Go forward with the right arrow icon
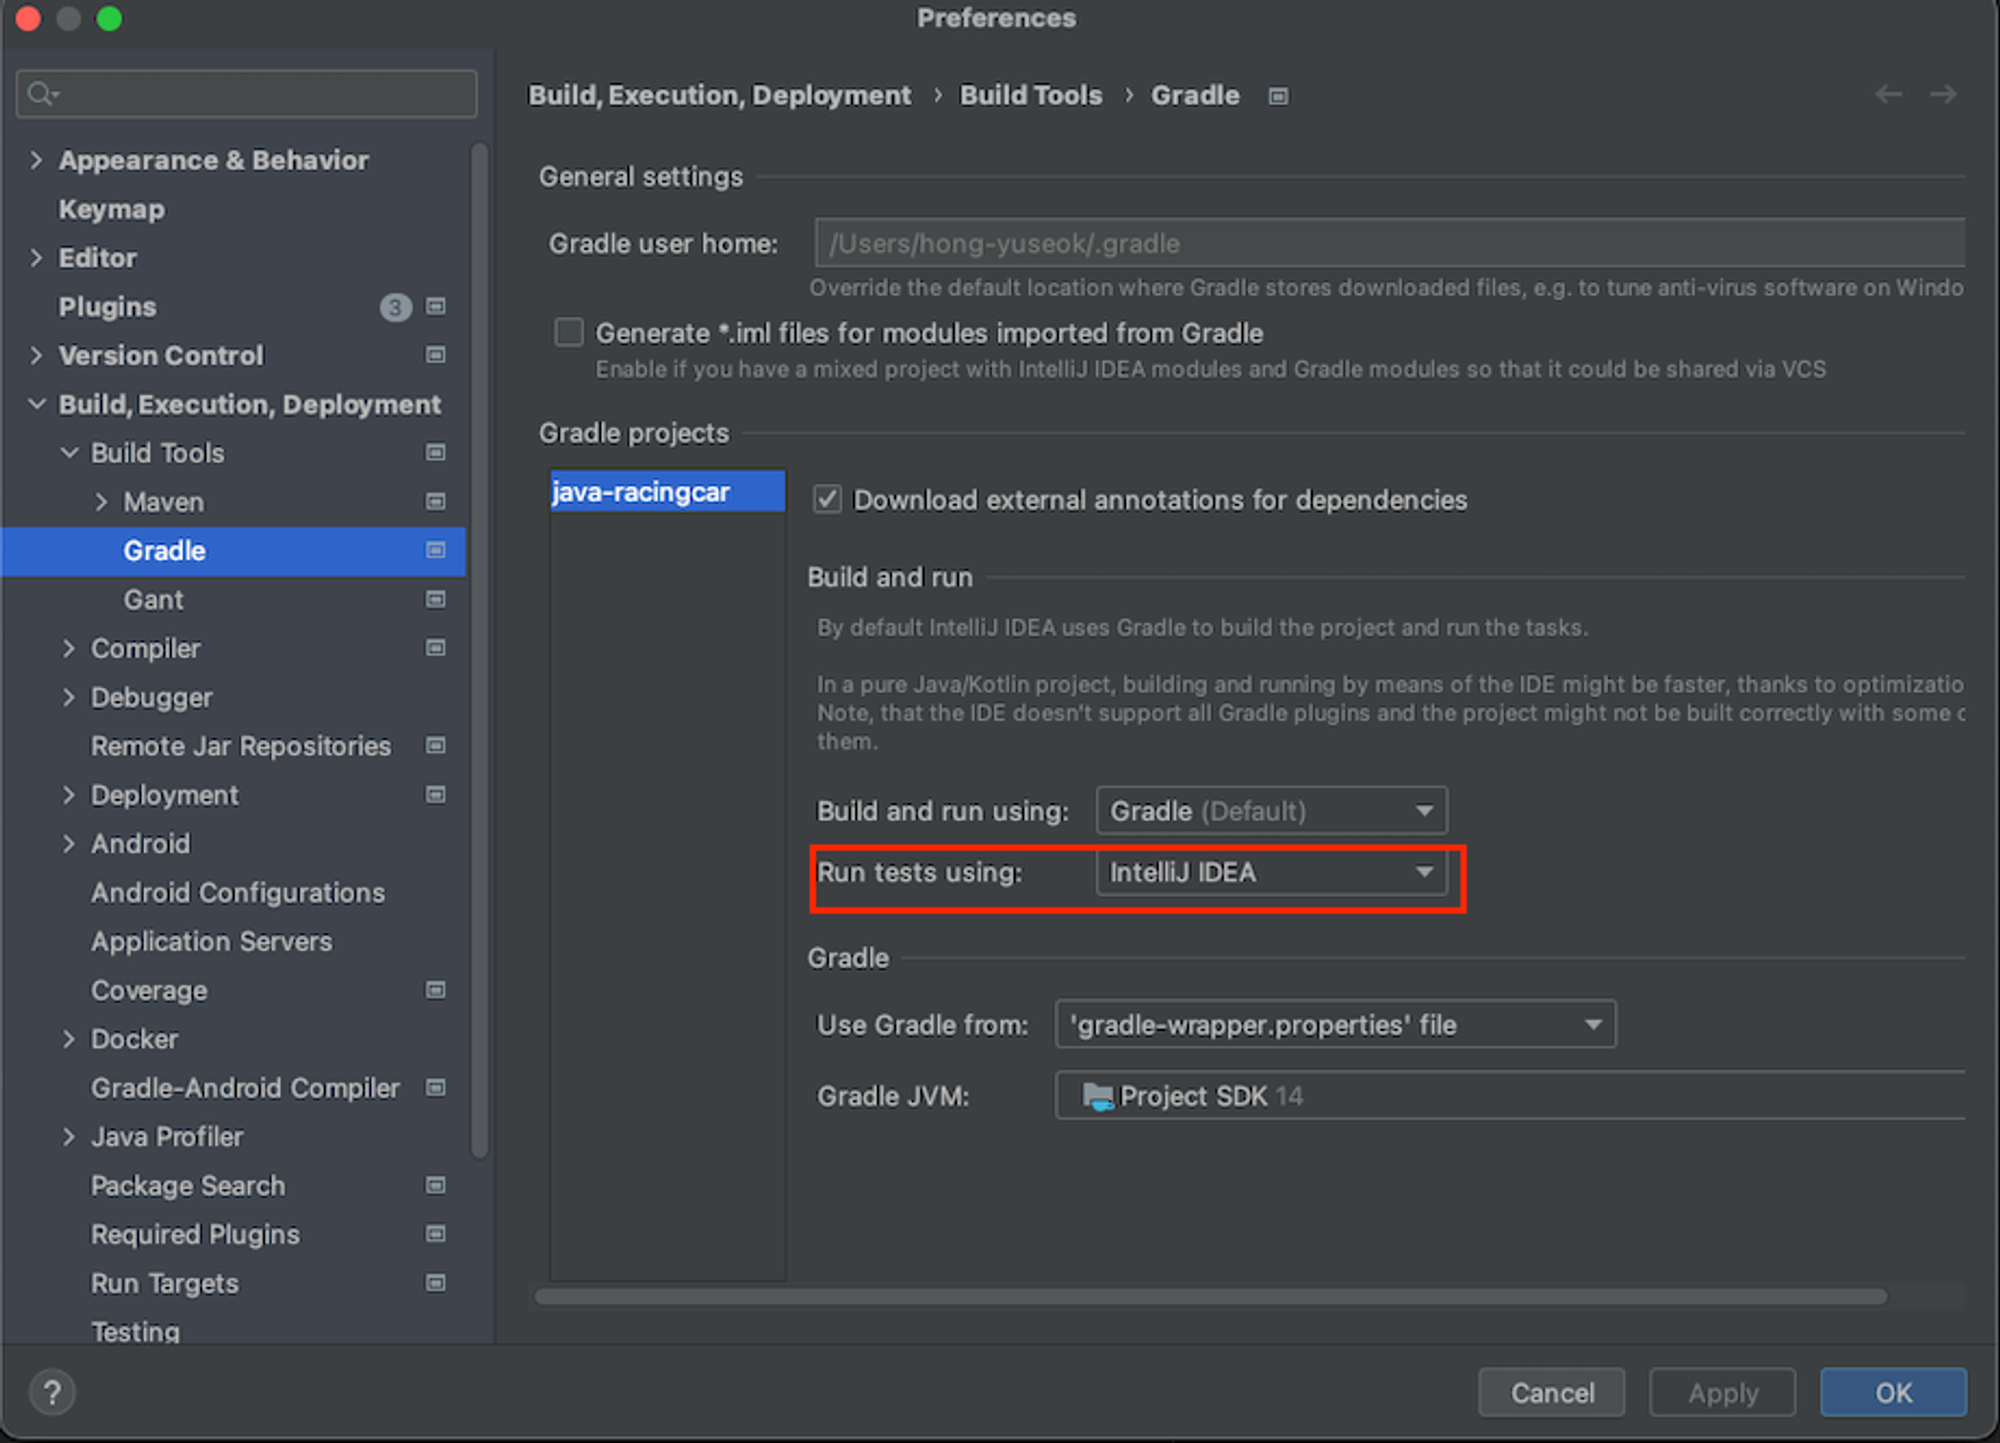The height and width of the screenshot is (1443, 2000). [x=1943, y=94]
